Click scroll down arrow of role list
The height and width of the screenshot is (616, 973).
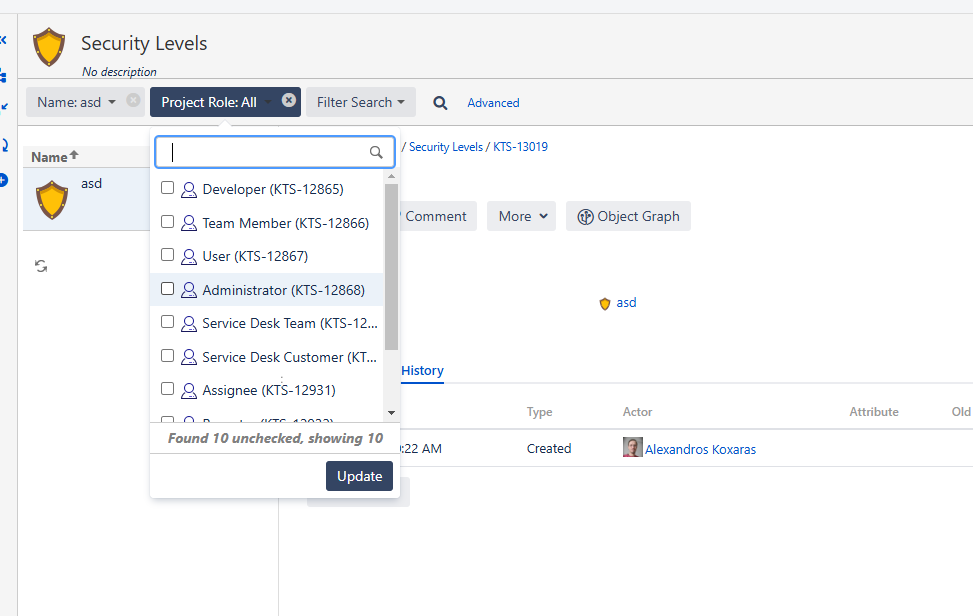pyautogui.click(x=391, y=413)
